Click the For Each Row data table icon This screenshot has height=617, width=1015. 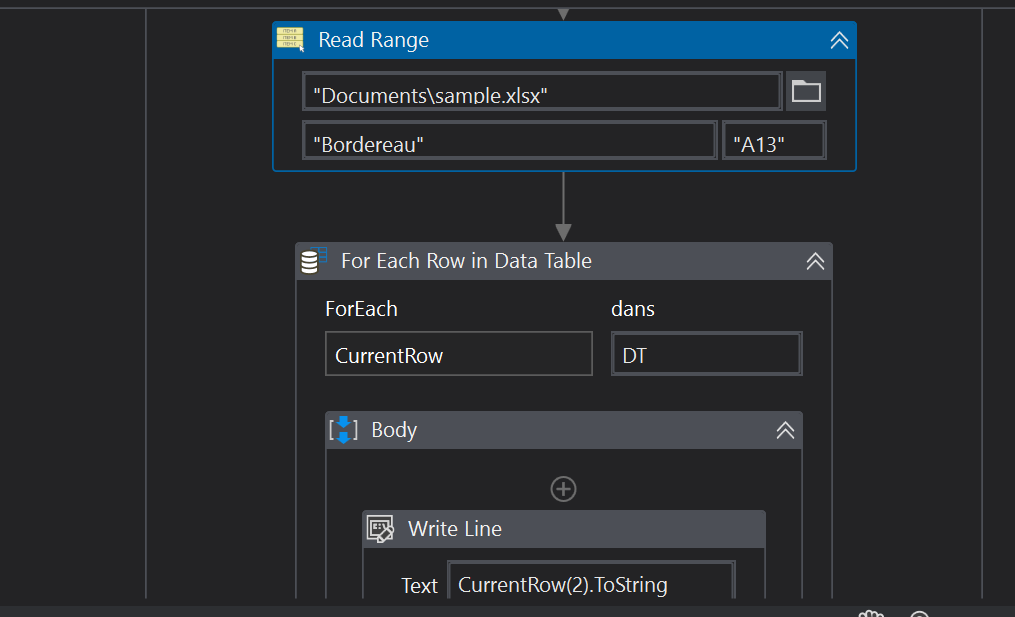click(314, 260)
